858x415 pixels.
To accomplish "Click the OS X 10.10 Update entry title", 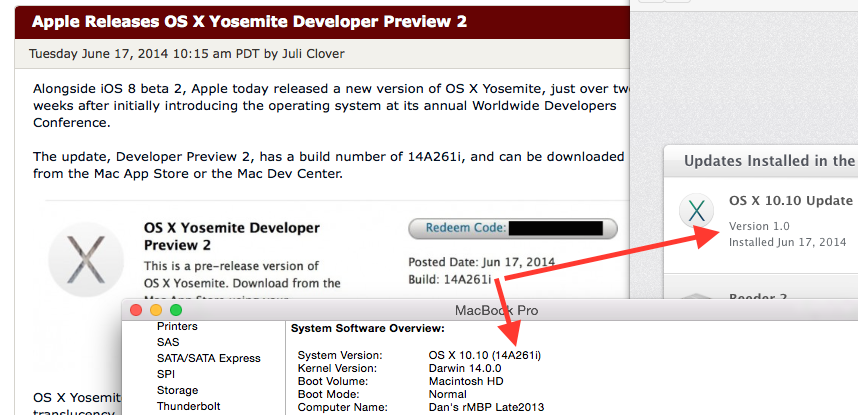I will pyautogui.click(x=791, y=201).
